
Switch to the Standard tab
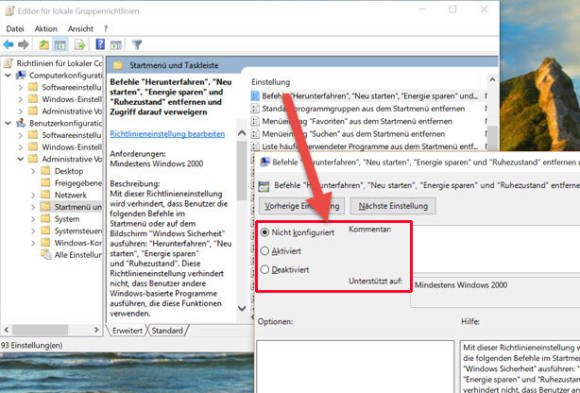[x=167, y=330]
